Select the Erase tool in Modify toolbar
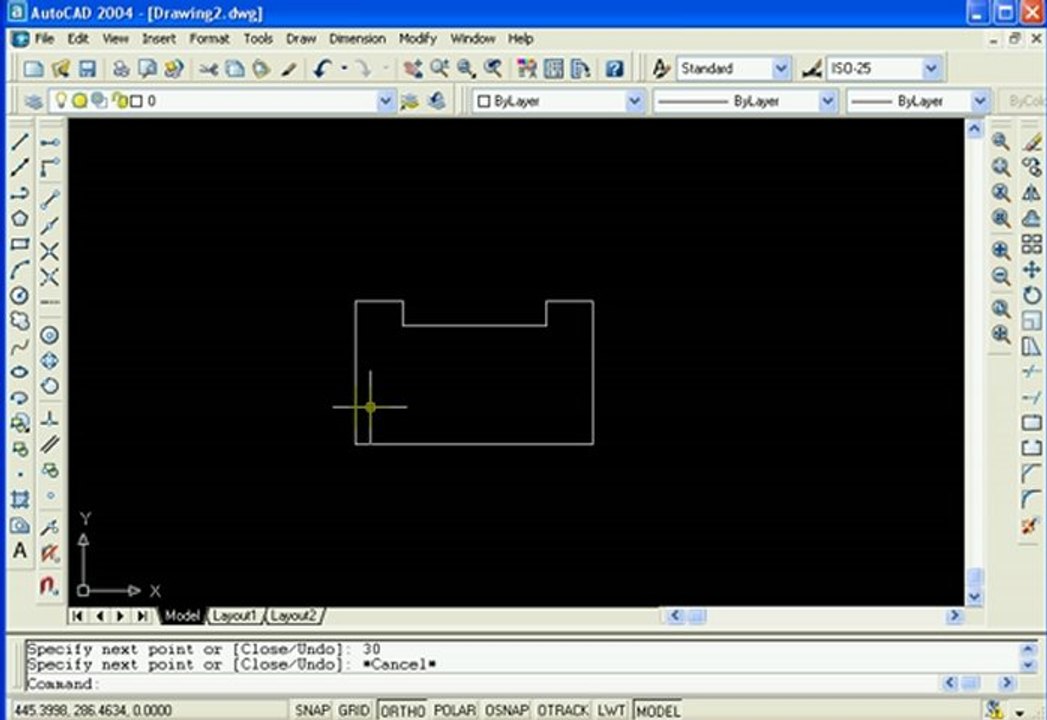The image size is (1047, 720). (1032, 141)
